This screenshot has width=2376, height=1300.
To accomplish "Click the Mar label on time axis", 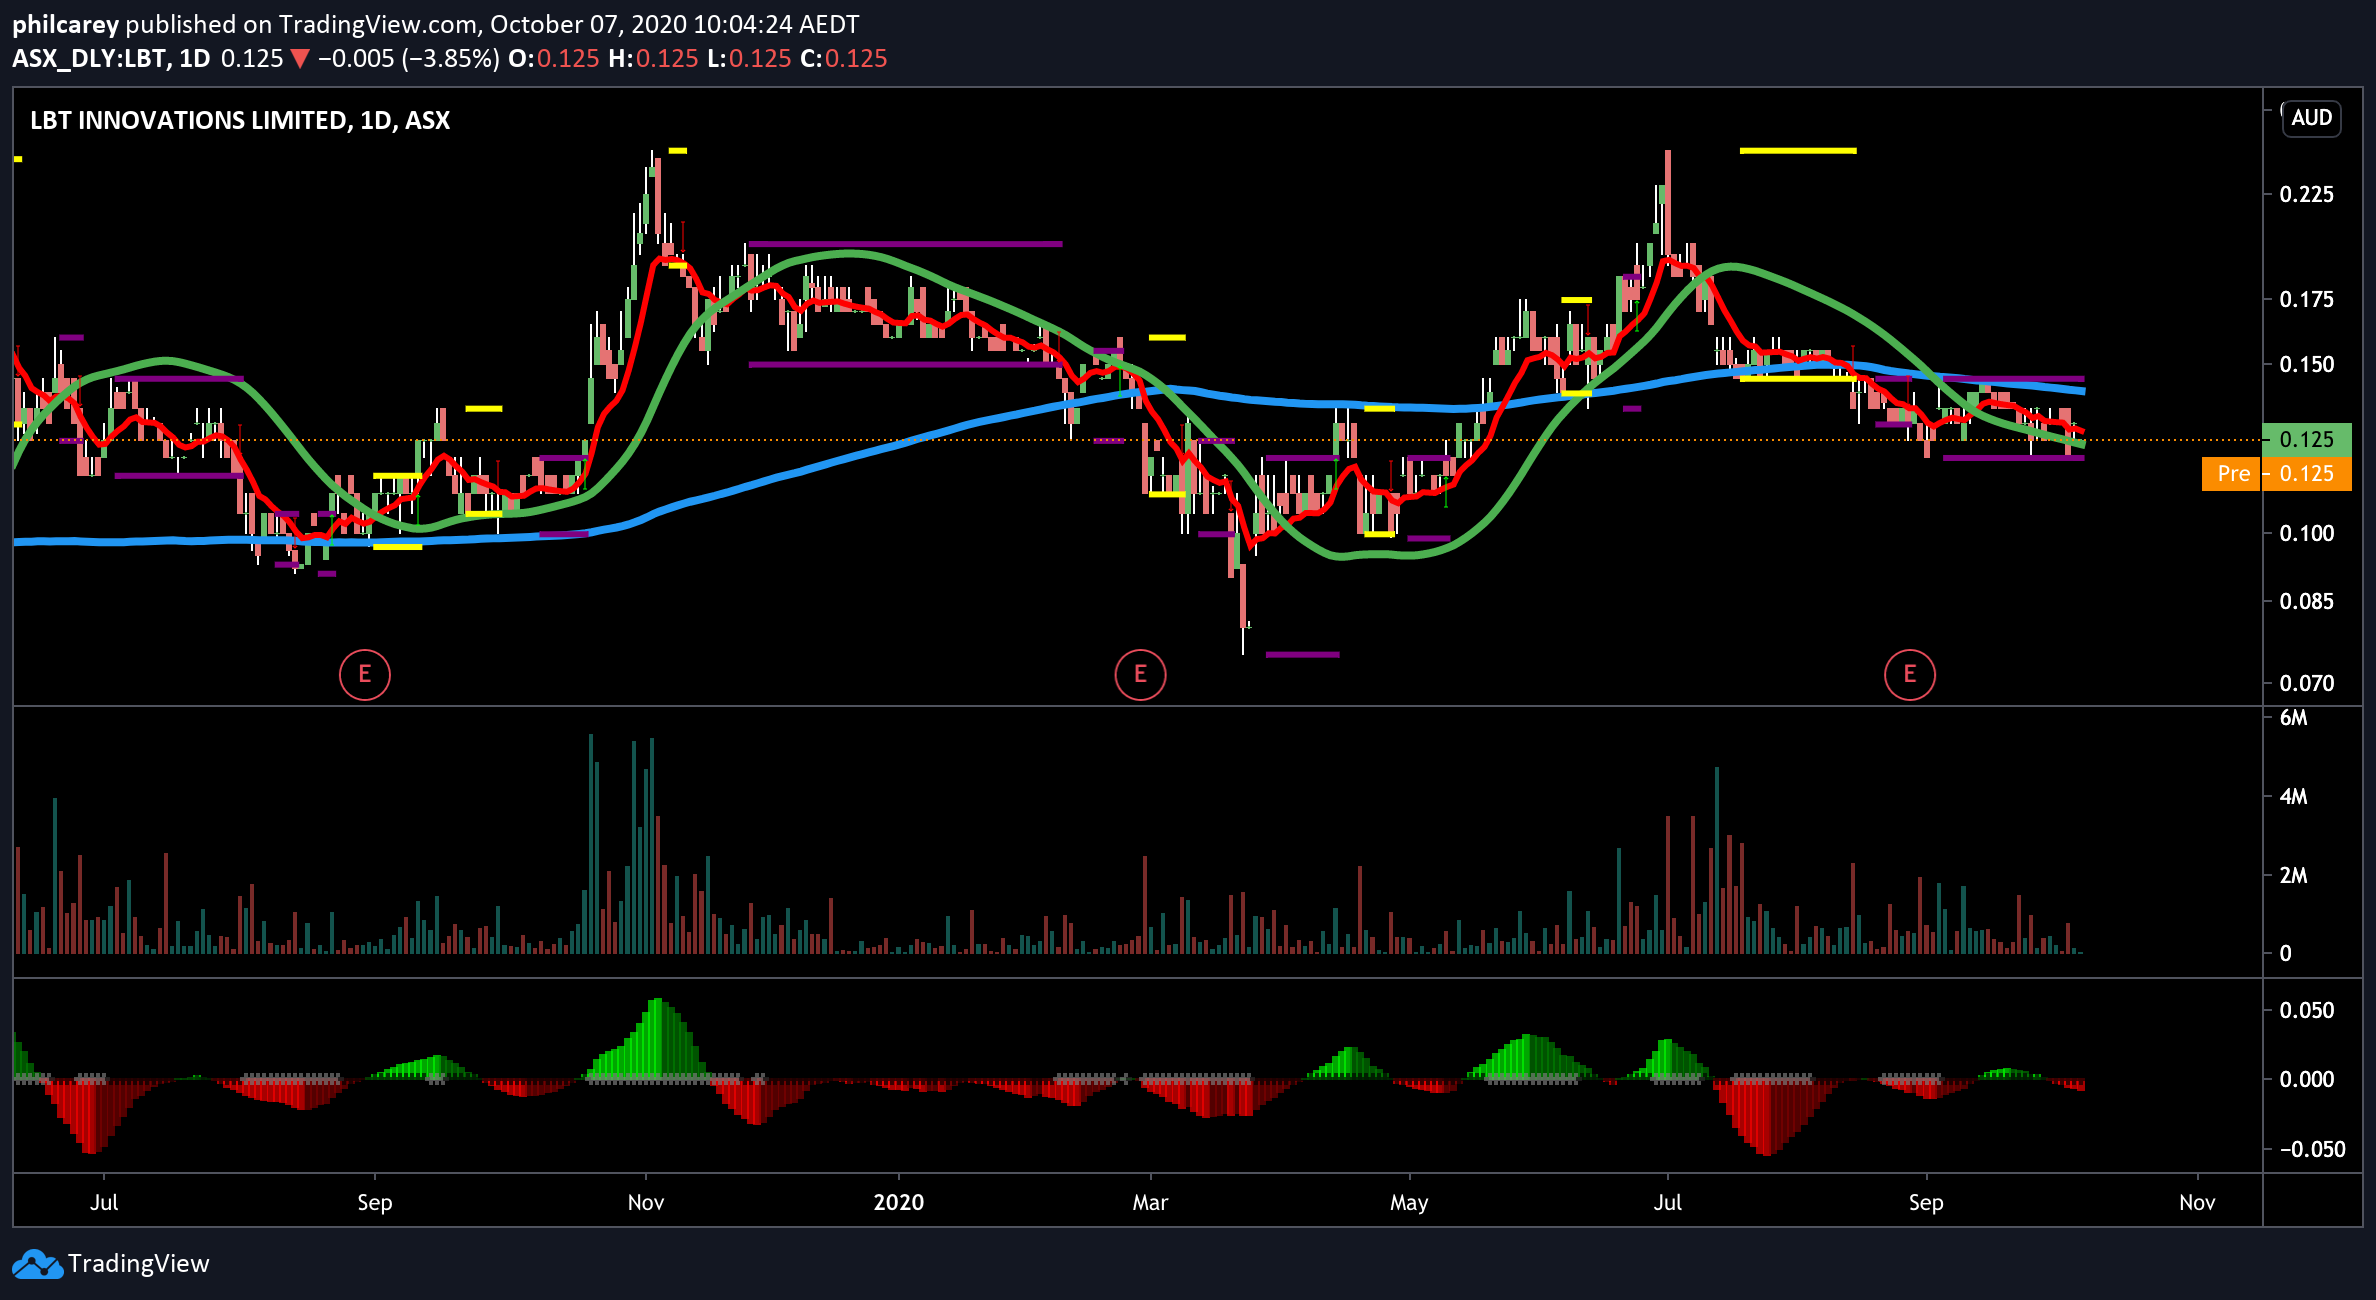I will coord(1150,1203).
